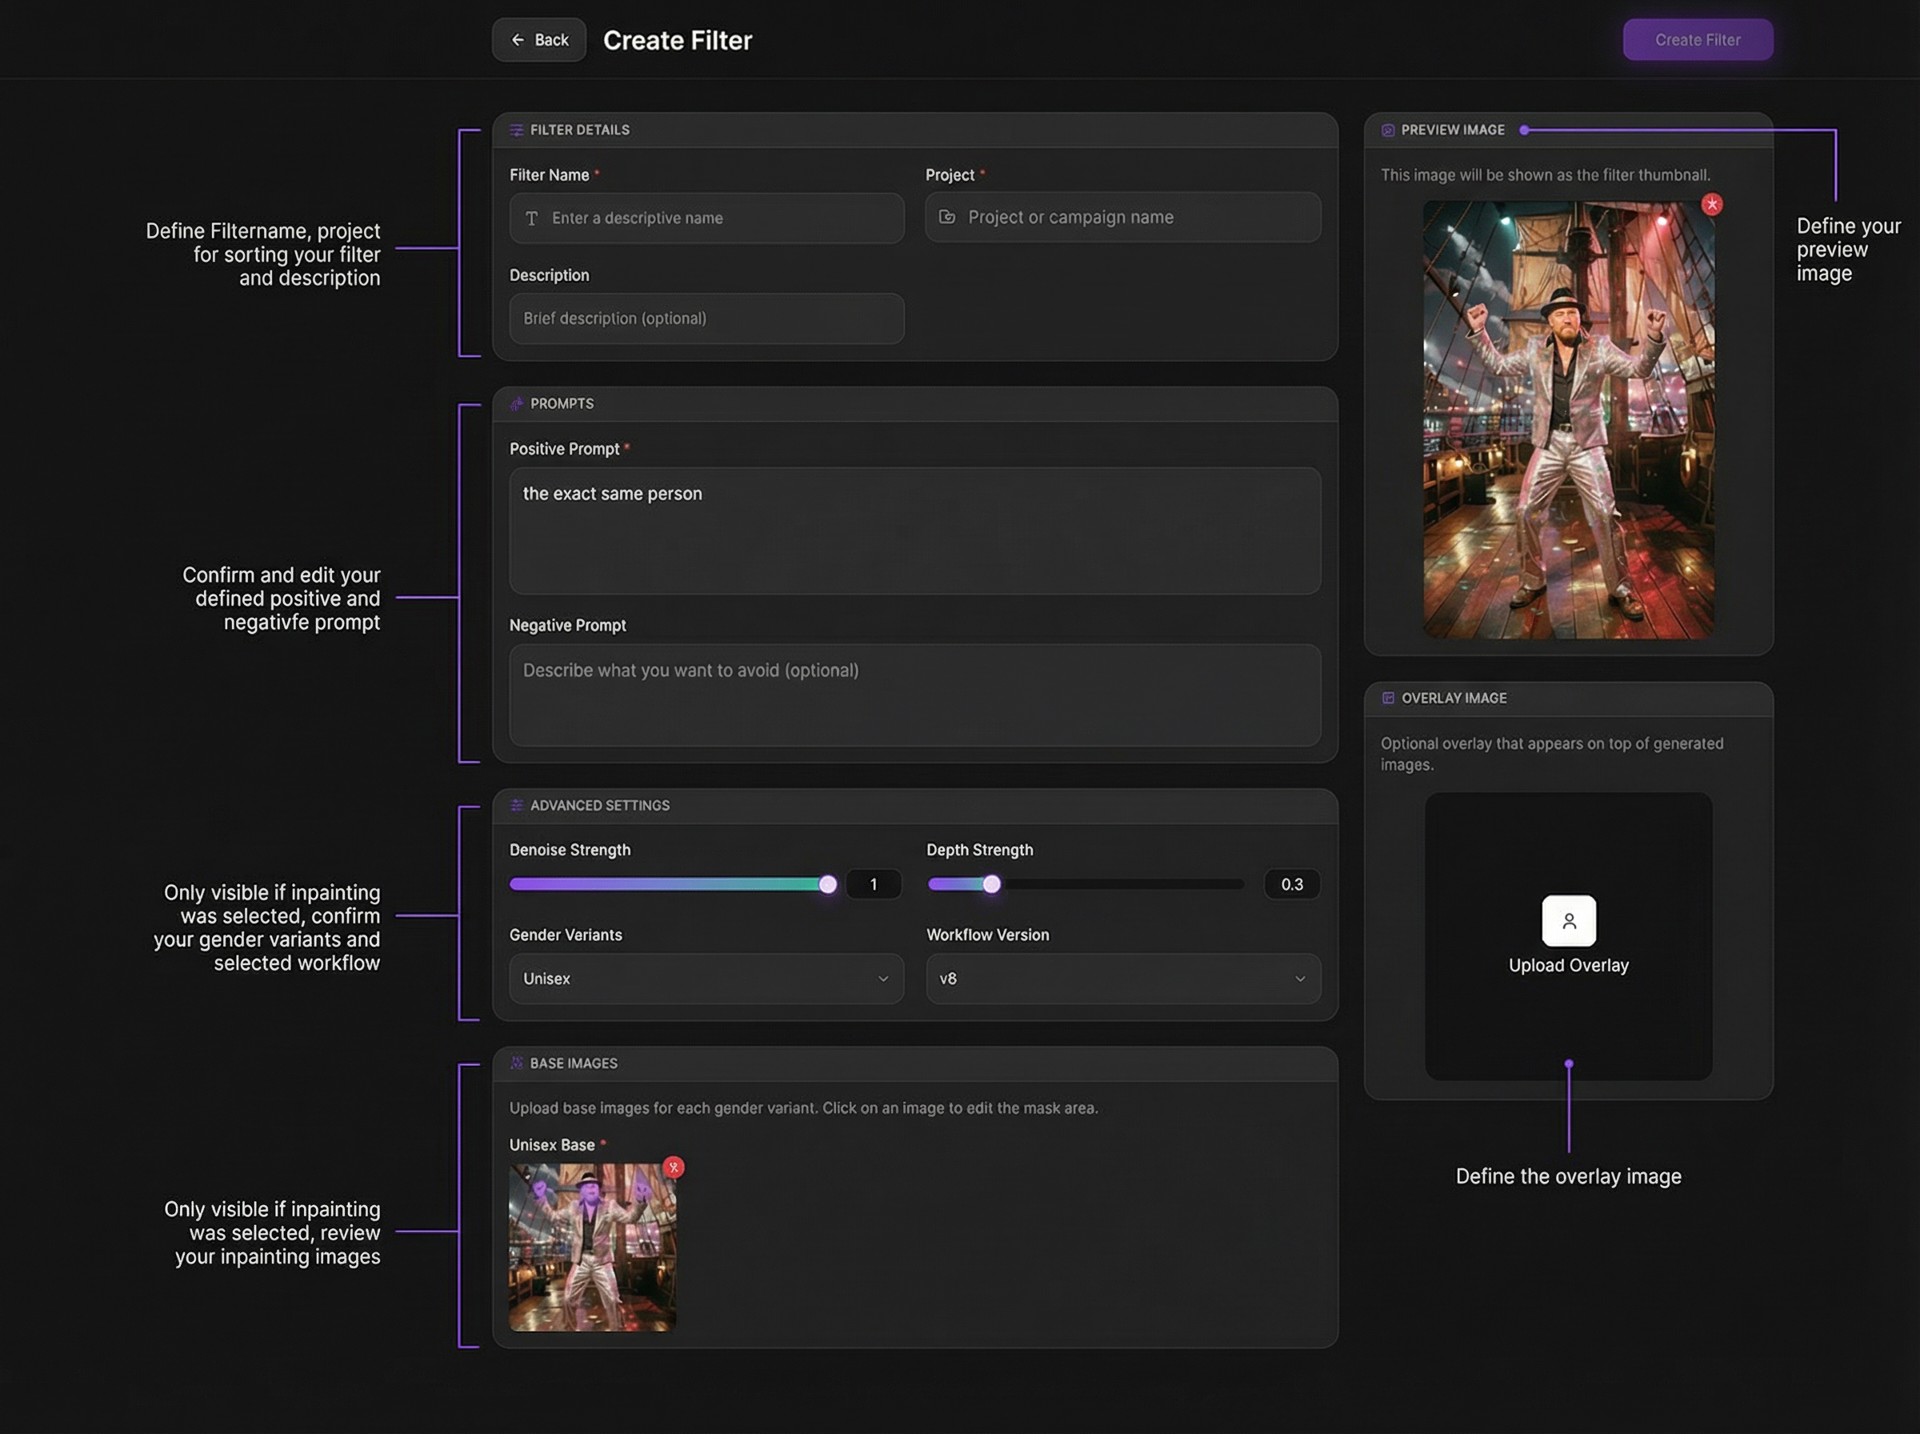
Task: Open the Unisex Base image thumbnail to edit mask
Action: [592, 1248]
